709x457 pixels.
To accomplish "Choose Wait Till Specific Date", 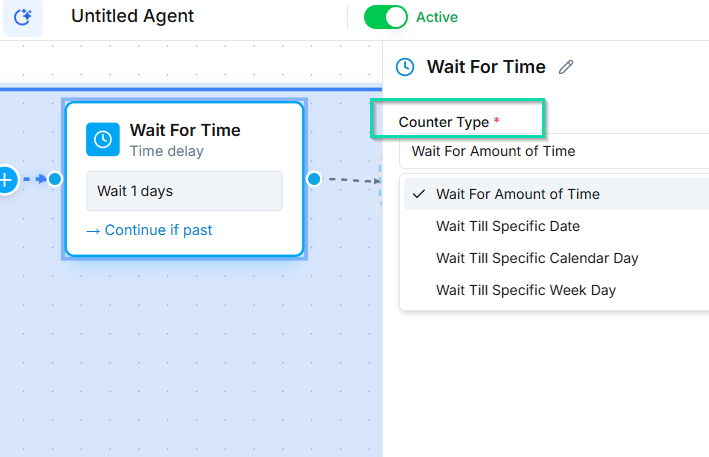I will [x=508, y=226].
